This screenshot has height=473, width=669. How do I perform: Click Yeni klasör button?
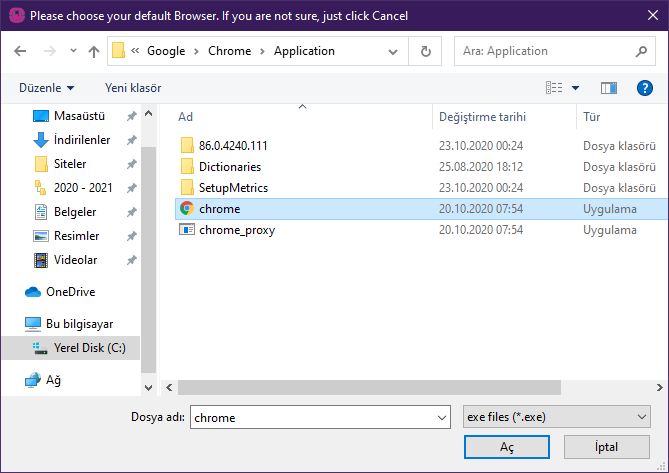[x=133, y=88]
